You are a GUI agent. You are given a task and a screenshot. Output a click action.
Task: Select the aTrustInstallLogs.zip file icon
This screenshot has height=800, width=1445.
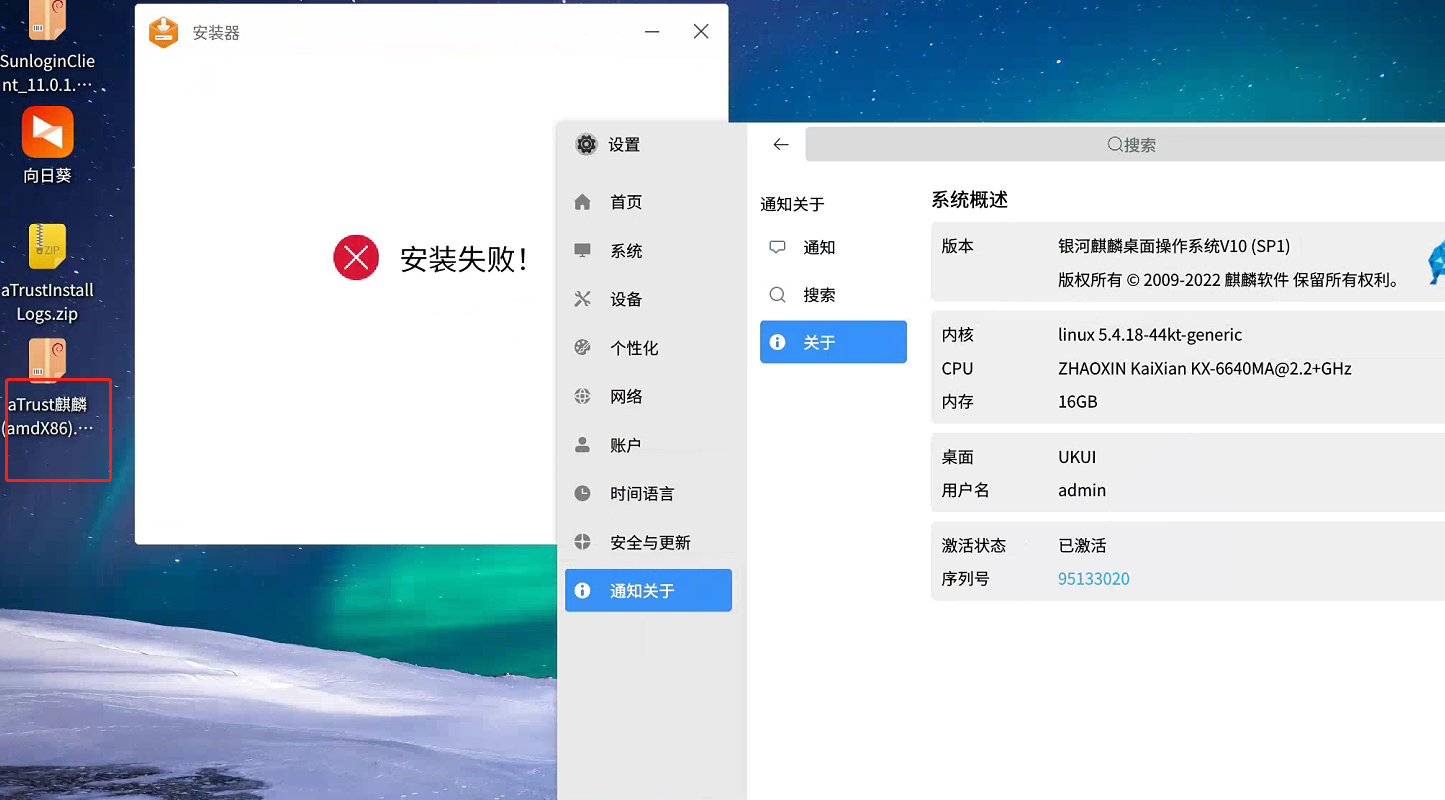click(x=47, y=247)
